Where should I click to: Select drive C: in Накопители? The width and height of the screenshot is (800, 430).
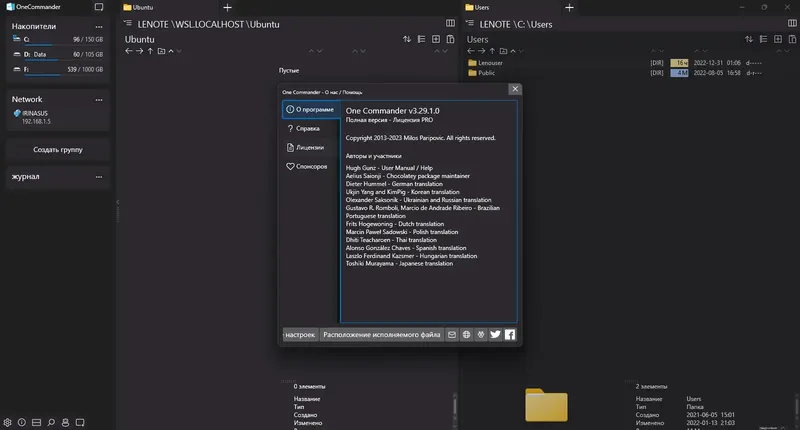[x=58, y=39]
